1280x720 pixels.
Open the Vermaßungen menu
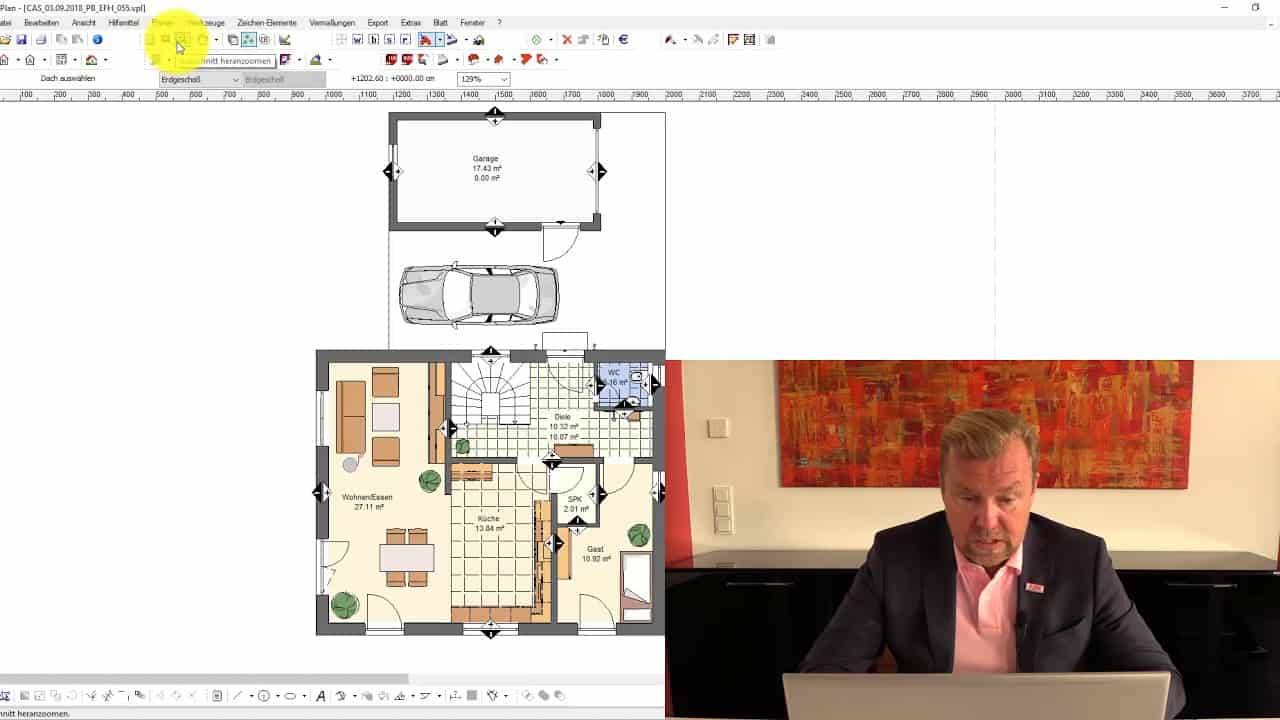point(332,22)
